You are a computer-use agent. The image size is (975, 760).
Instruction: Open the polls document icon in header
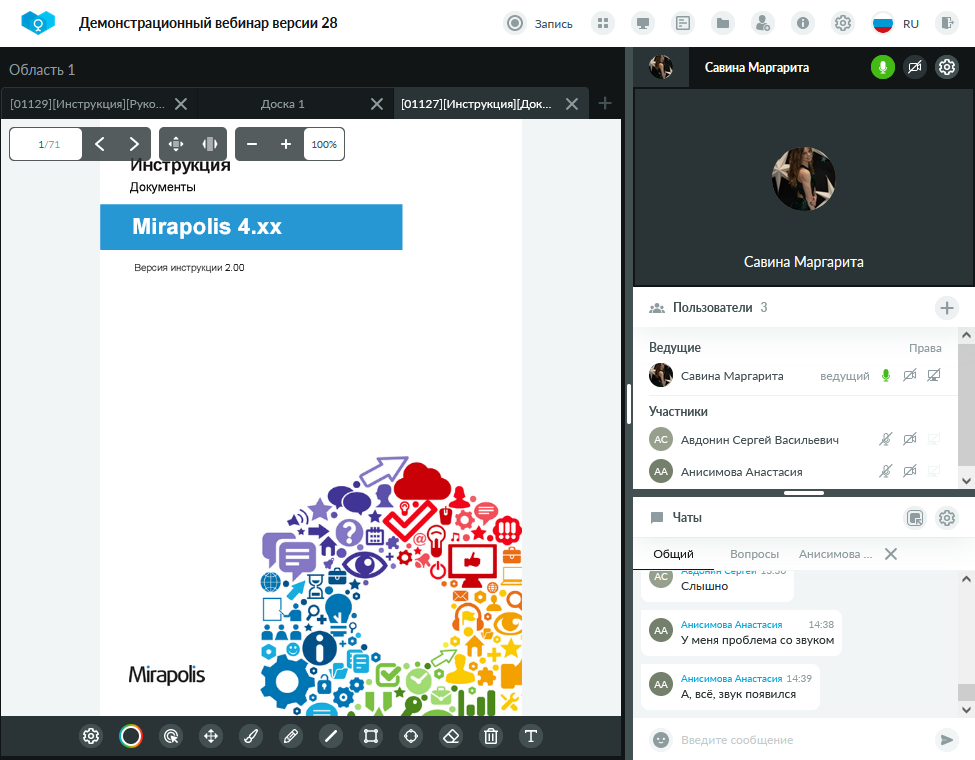tap(683, 24)
